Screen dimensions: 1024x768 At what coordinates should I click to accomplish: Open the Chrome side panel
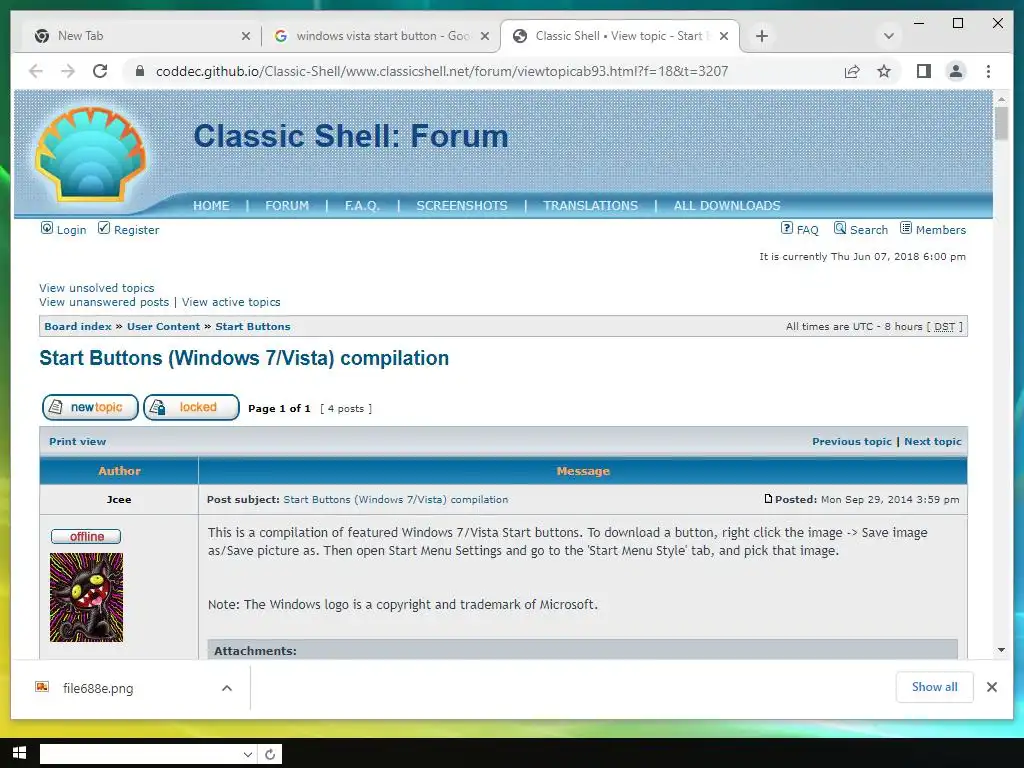pyautogui.click(x=923, y=71)
